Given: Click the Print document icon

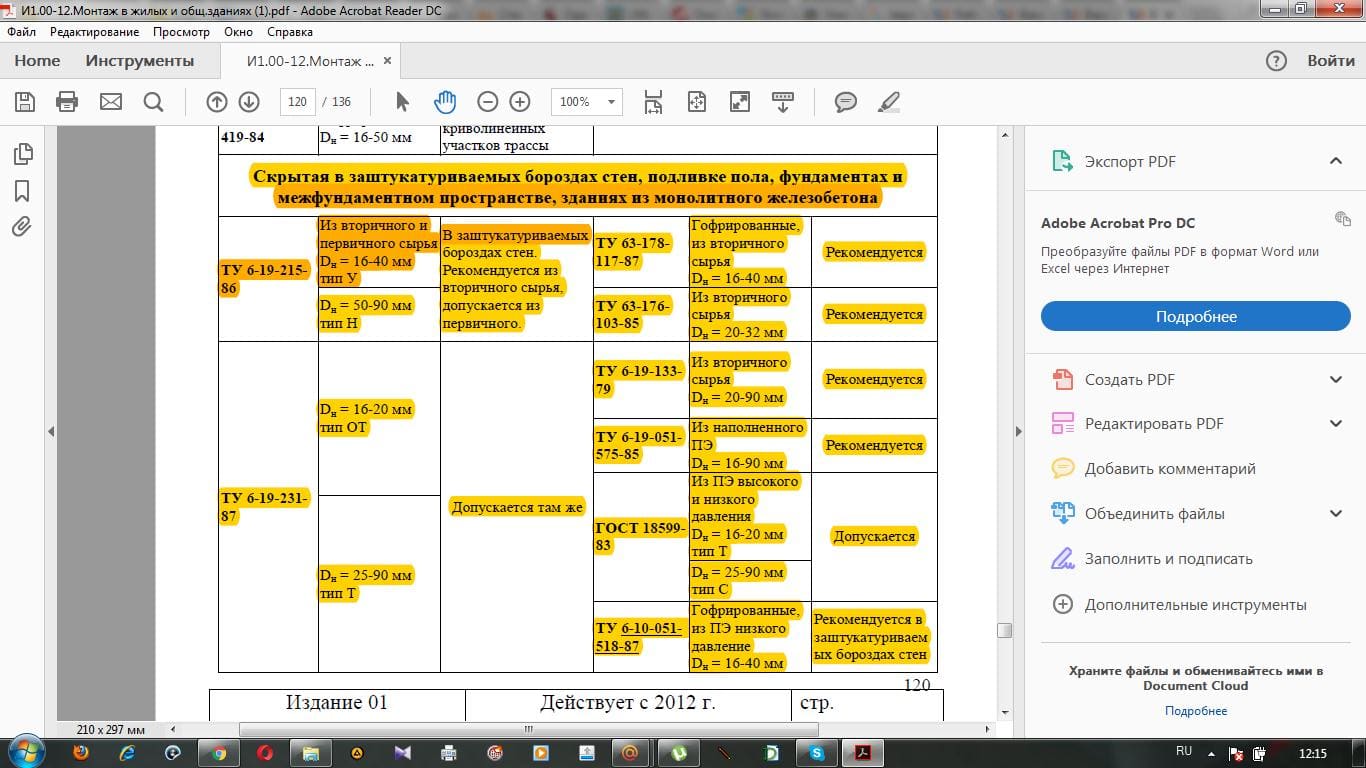Looking at the screenshot, I should pyautogui.click(x=67, y=102).
